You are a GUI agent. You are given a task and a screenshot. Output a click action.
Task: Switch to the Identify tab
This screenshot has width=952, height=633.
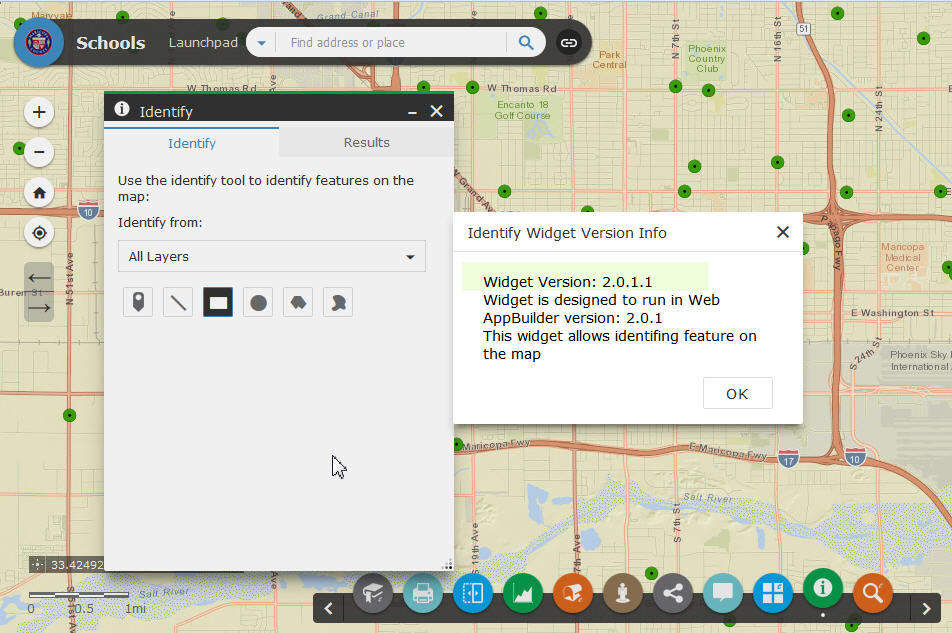[191, 143]
